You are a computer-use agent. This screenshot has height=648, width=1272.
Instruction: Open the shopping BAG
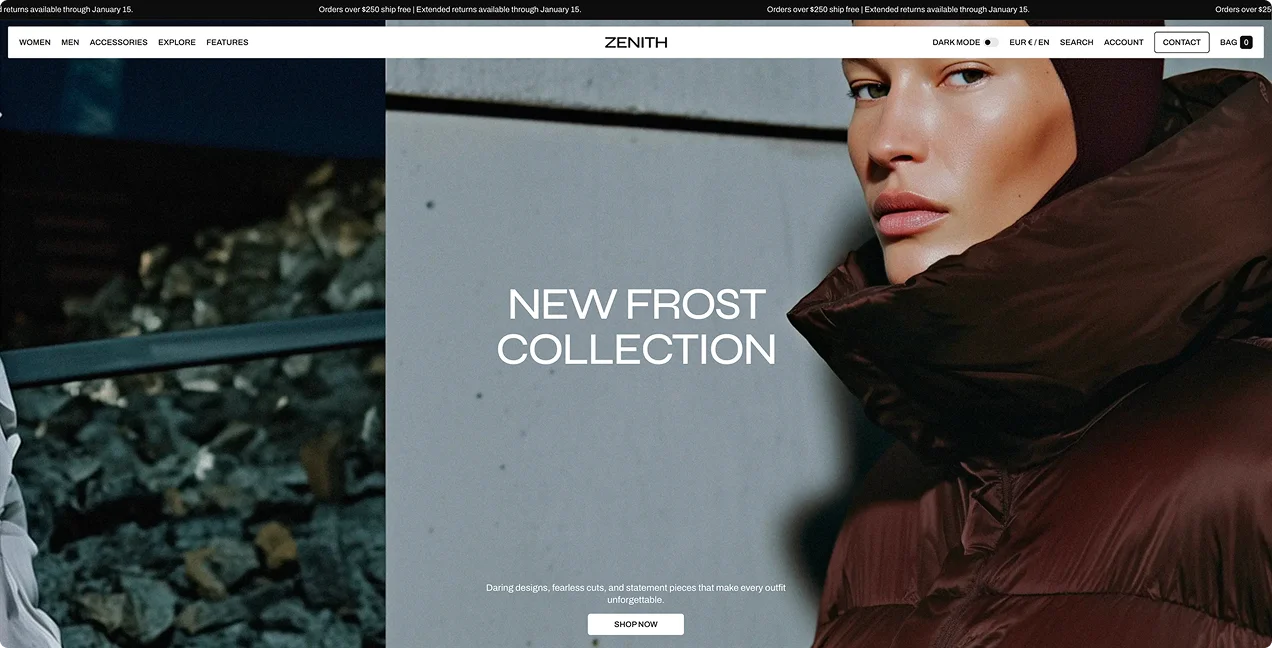[x=1236, y=42]
